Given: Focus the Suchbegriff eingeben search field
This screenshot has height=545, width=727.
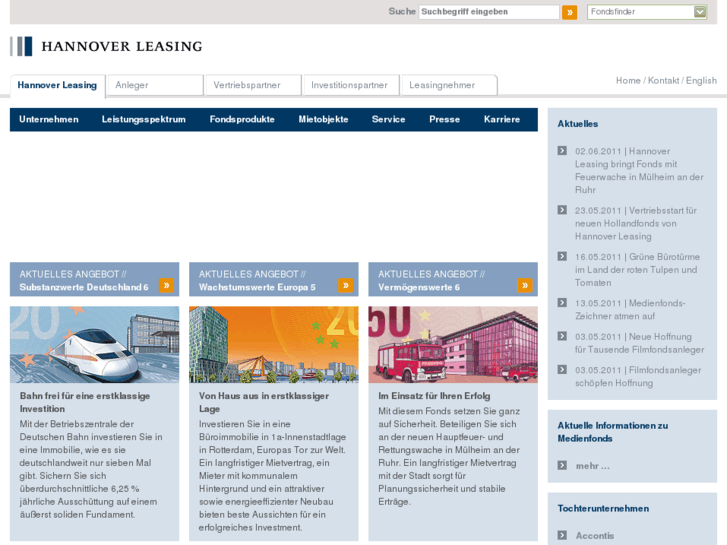Looking at the screenshot, I should click(x=489, y=12).
